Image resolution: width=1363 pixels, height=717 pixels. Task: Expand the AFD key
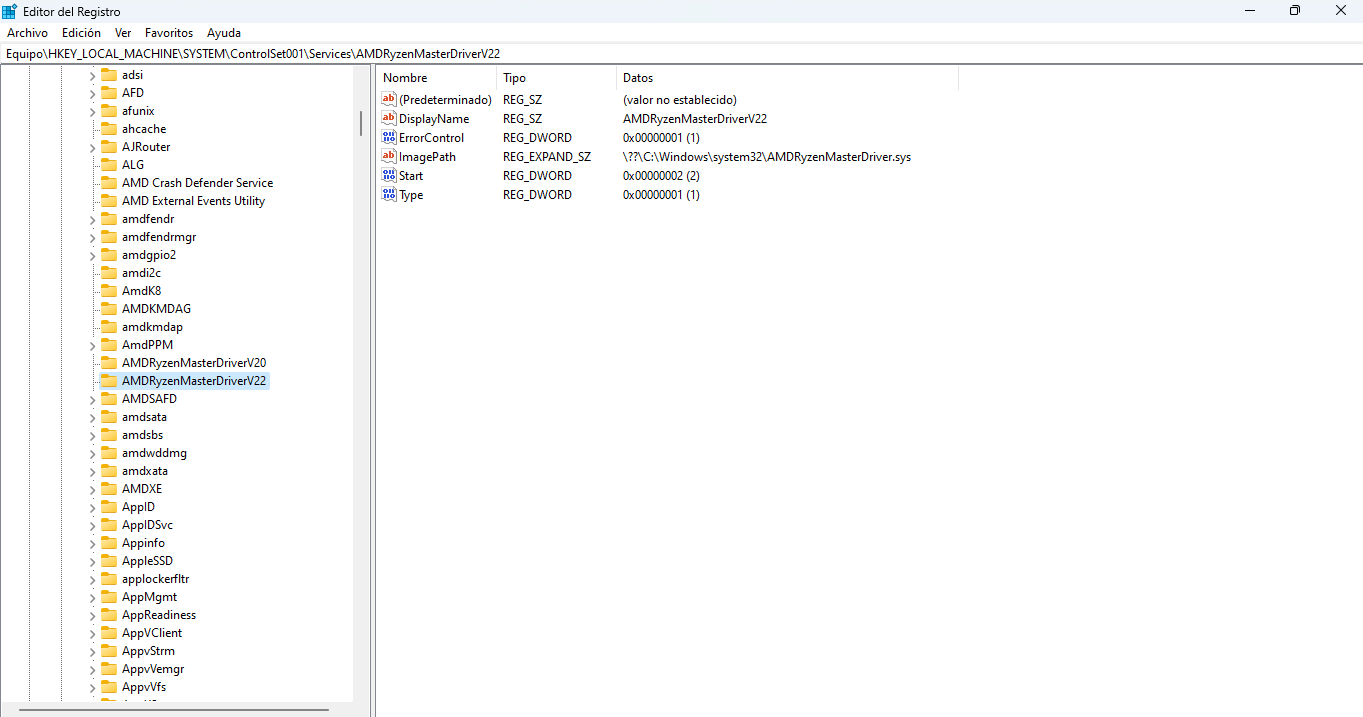click(x=92, y=93)
